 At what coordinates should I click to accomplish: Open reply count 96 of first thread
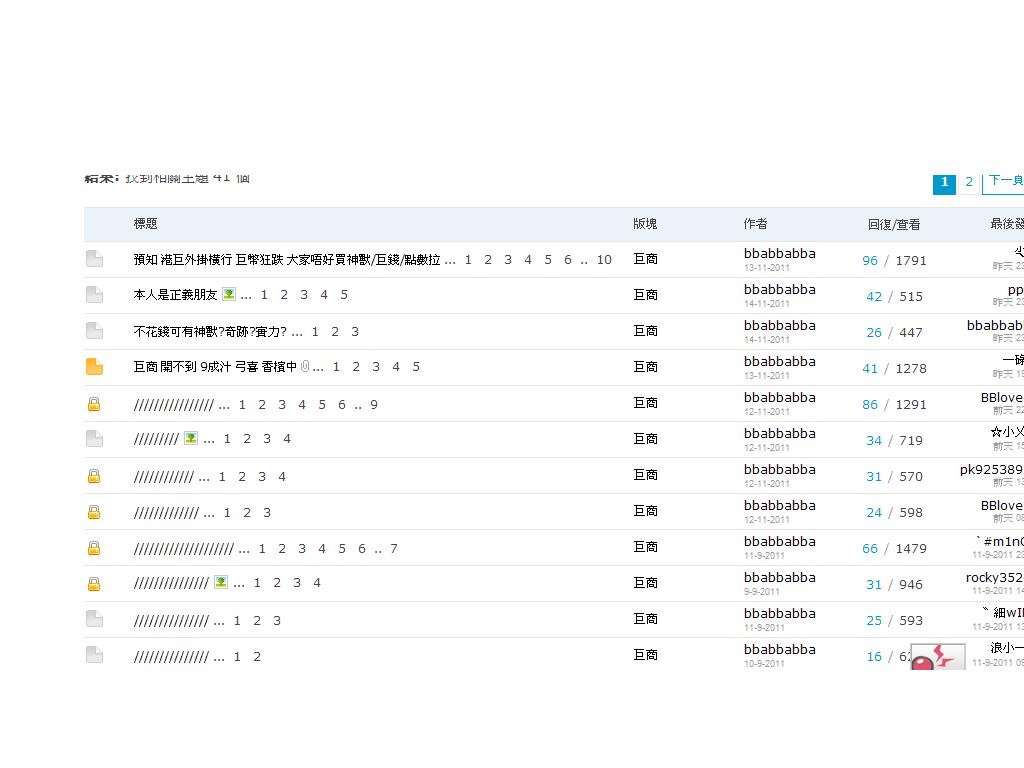[x=870, y=260]
